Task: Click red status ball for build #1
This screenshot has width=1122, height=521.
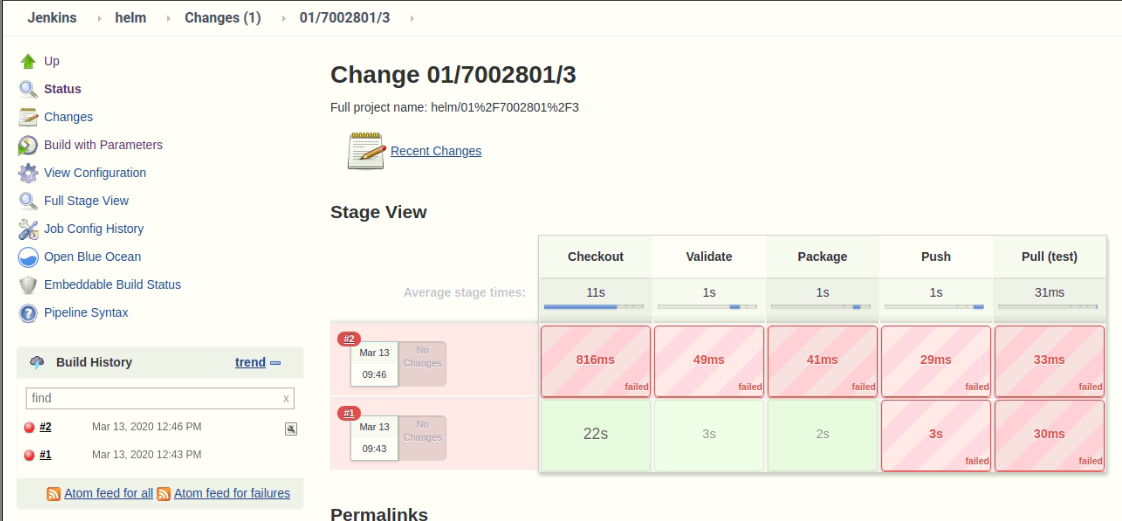Action: (29, 455)
